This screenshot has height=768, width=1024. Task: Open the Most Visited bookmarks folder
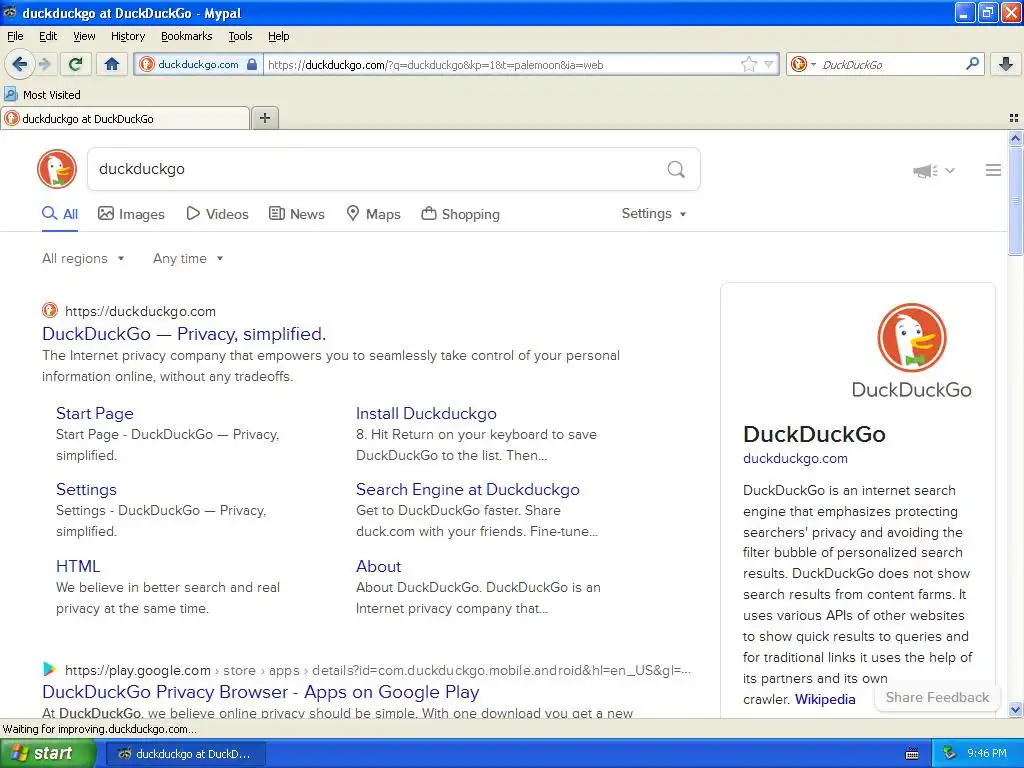42,95
